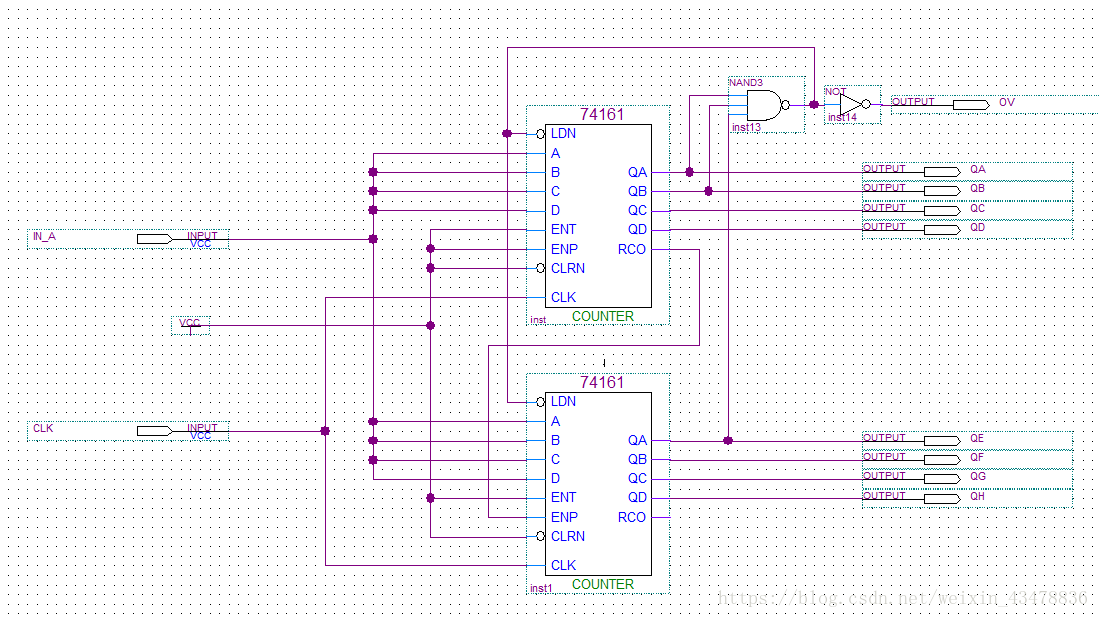Click the CLK port on counter inst
This screenshot has width=1099, height=618.
[x=563, y=297]
